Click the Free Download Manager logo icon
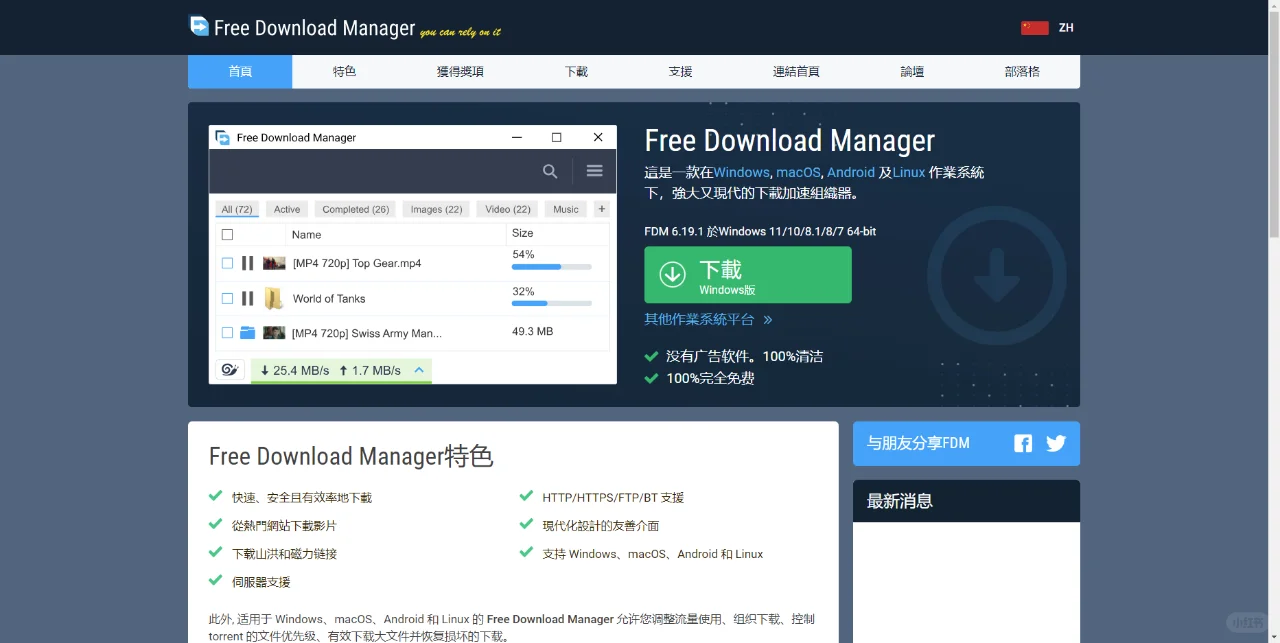Screen dimensions: 1280x643 tap(199, 26)
